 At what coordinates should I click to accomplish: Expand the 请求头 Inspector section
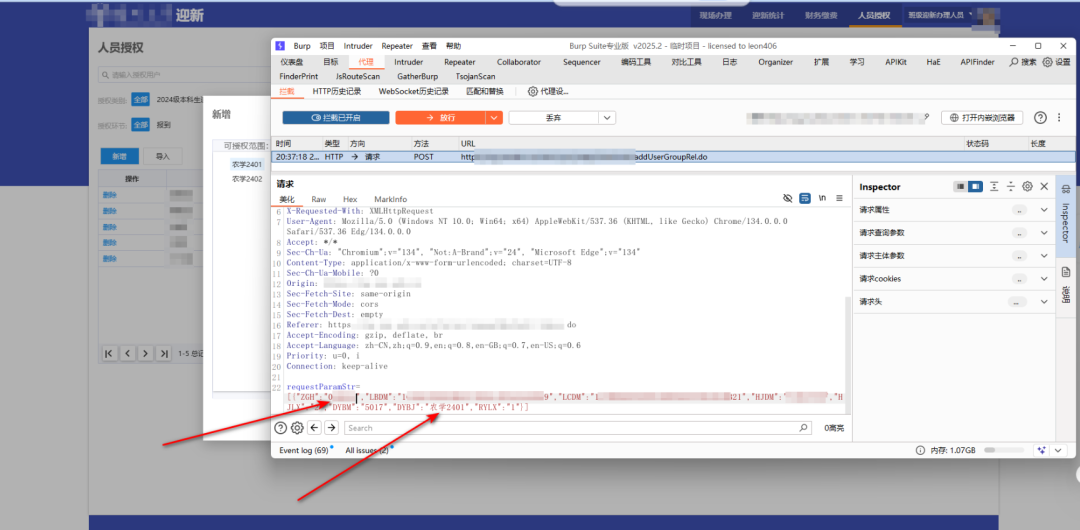(1043, 302)
